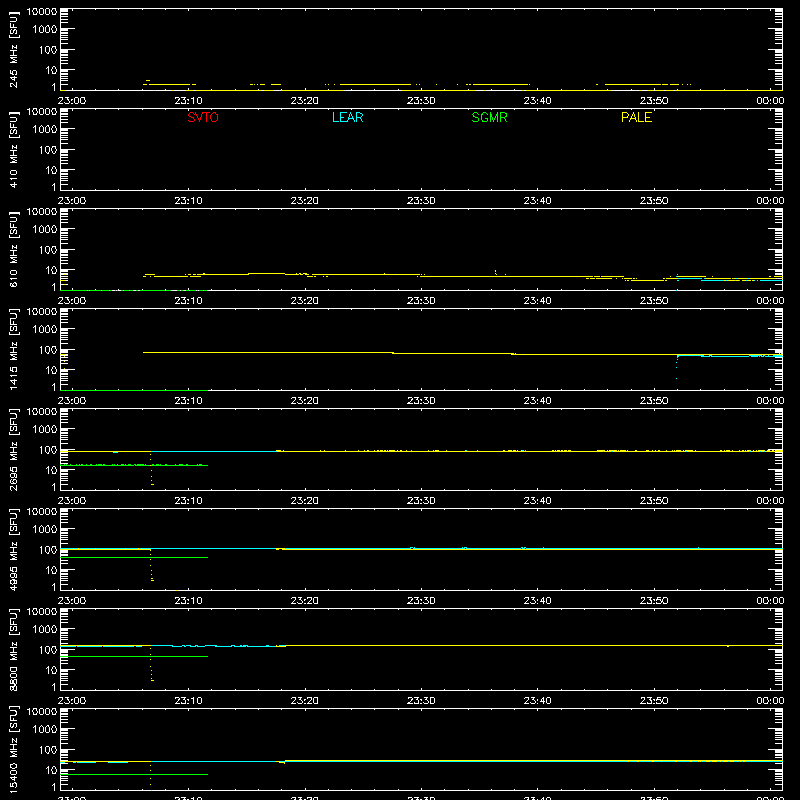
Task: Select the '610 MHz [SFU]' axis title
Action: click(x=13, y=249)
